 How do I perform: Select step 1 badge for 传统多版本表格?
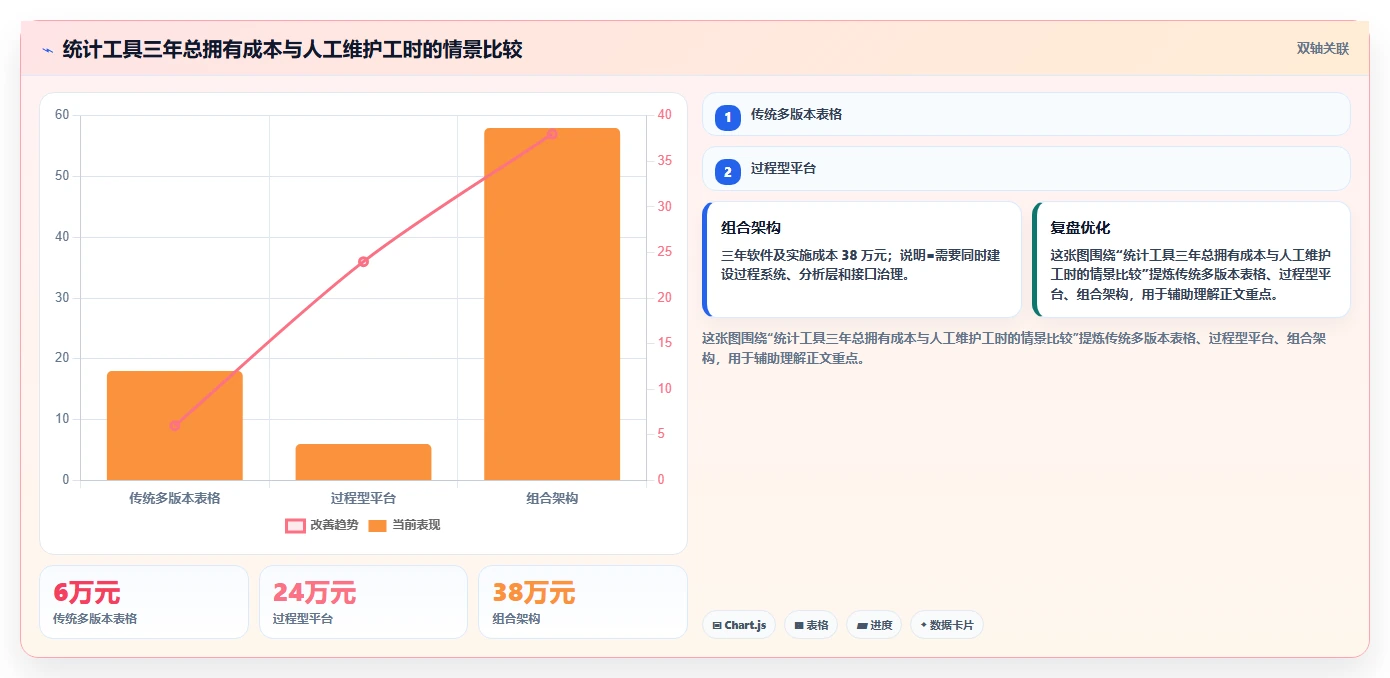pyautogui.click(x=728, y=117)
